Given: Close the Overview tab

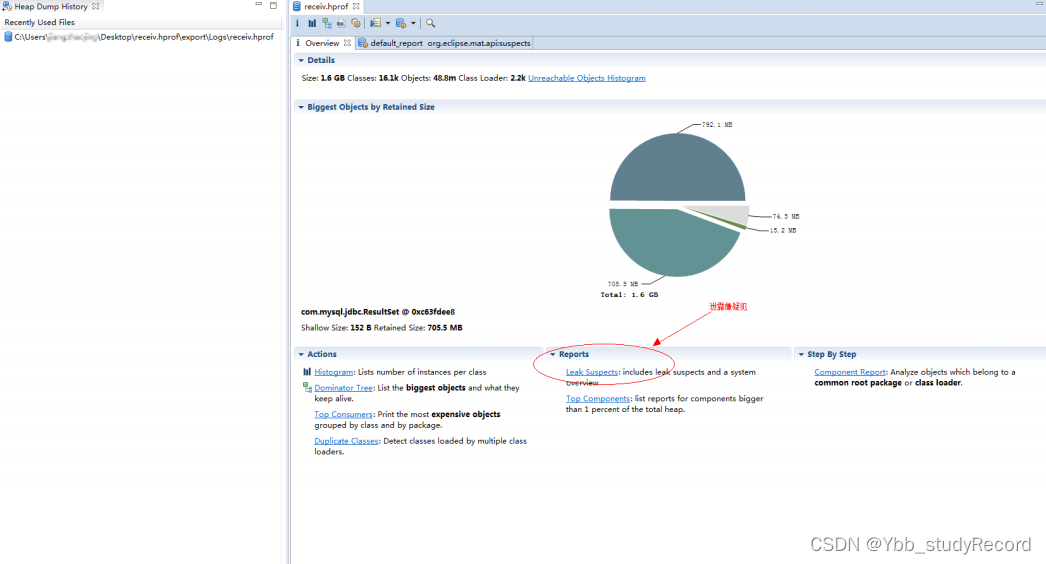Looking at the screenshot, I should point(347,43).
